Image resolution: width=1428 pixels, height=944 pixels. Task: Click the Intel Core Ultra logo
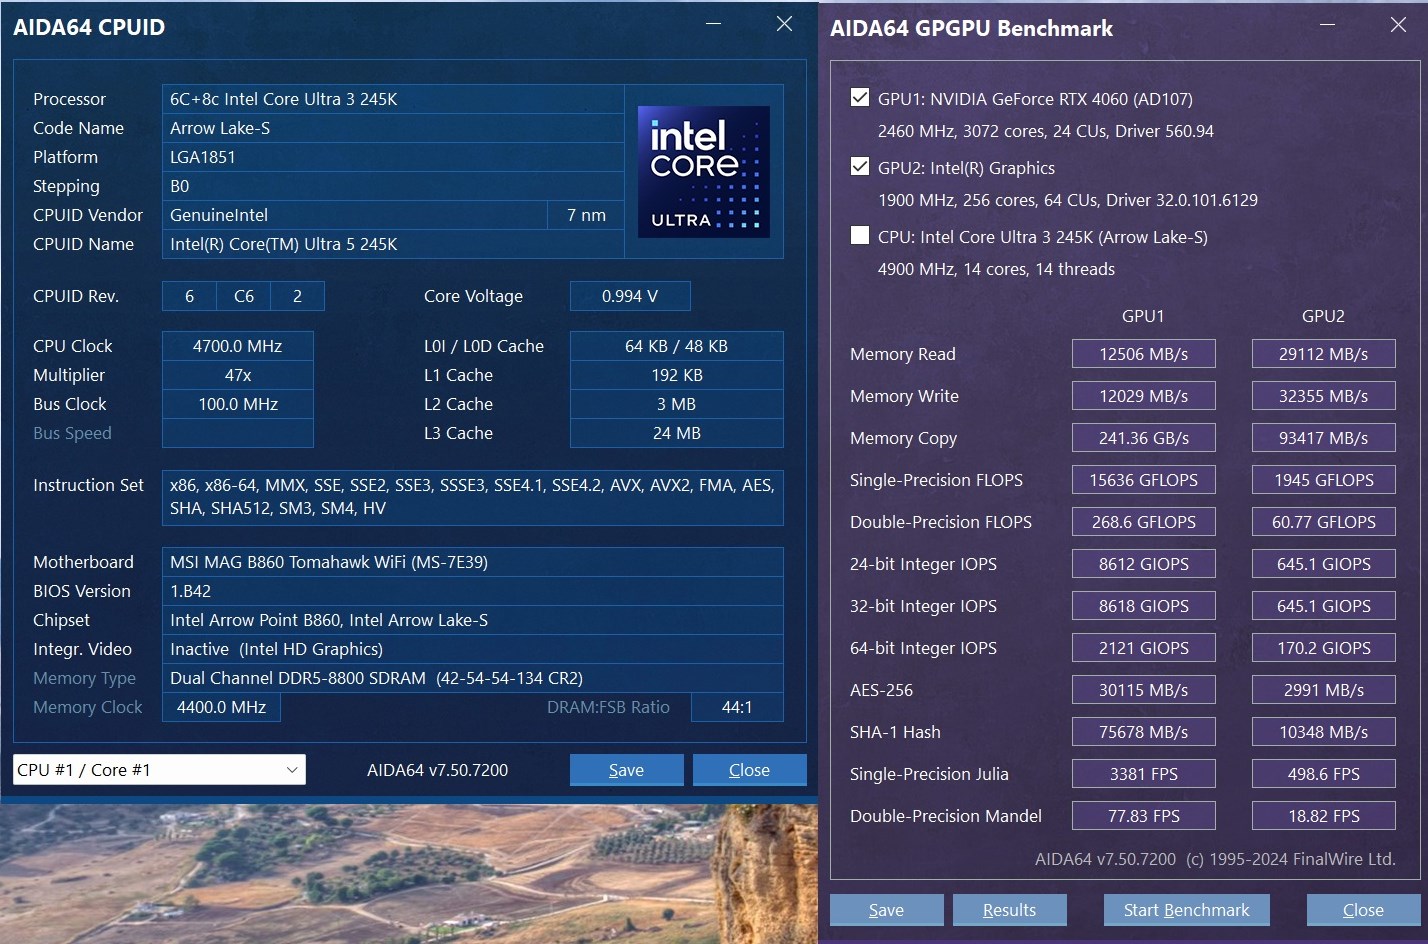(x=703, y=172)
